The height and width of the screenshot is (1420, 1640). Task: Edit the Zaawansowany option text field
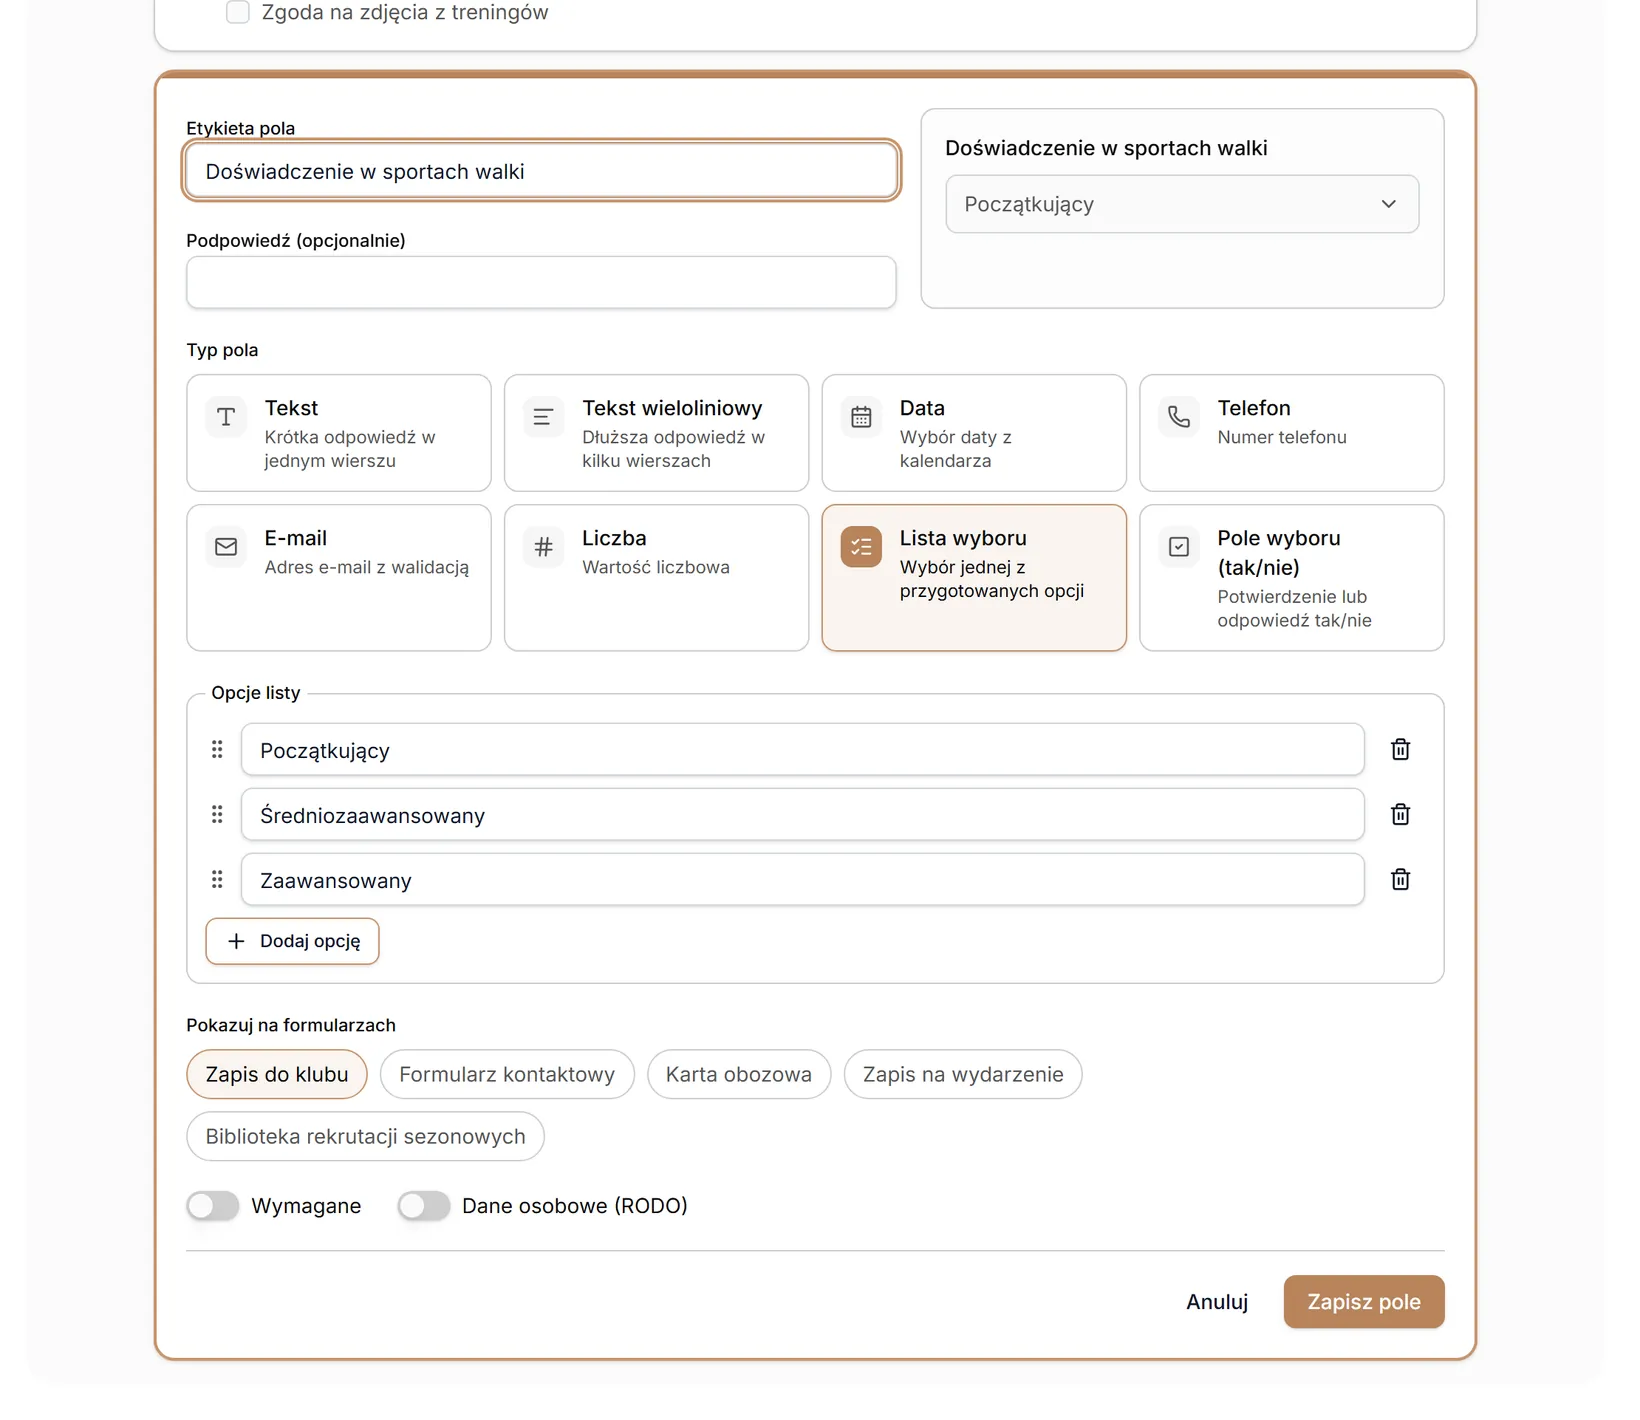(802, 879)
